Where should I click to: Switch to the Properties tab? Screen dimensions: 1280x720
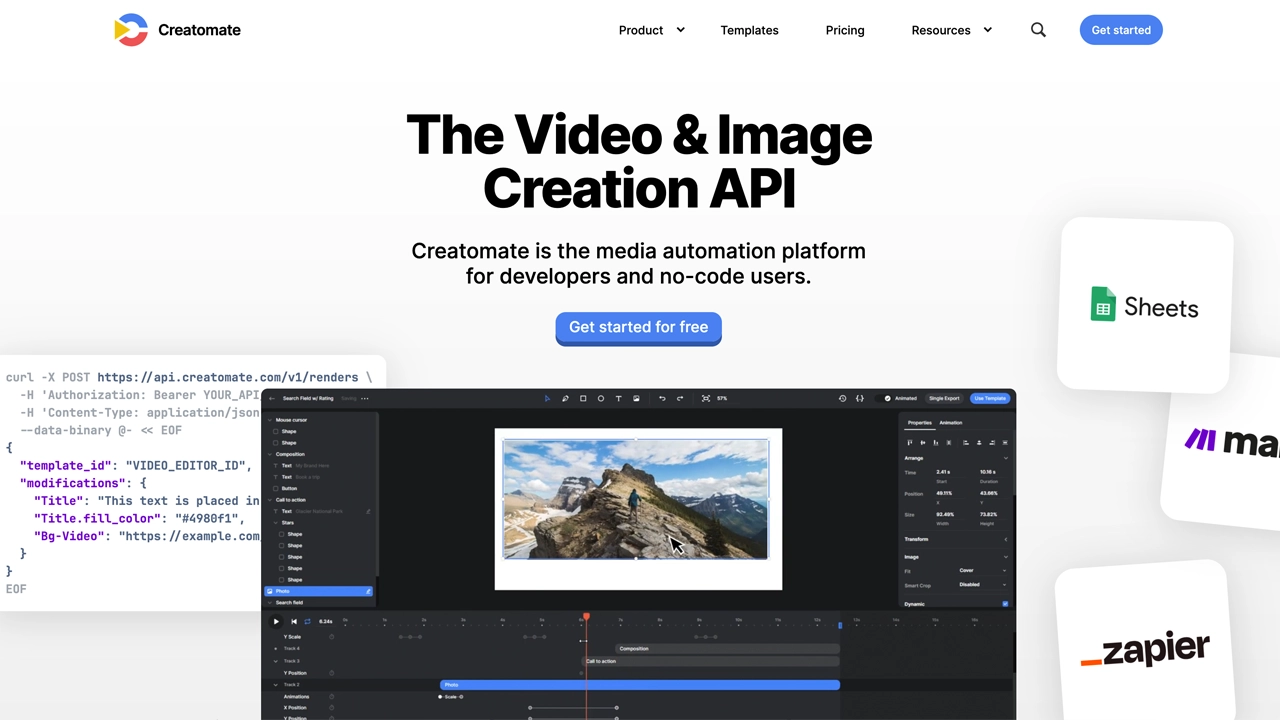click(x=919, y=423)
